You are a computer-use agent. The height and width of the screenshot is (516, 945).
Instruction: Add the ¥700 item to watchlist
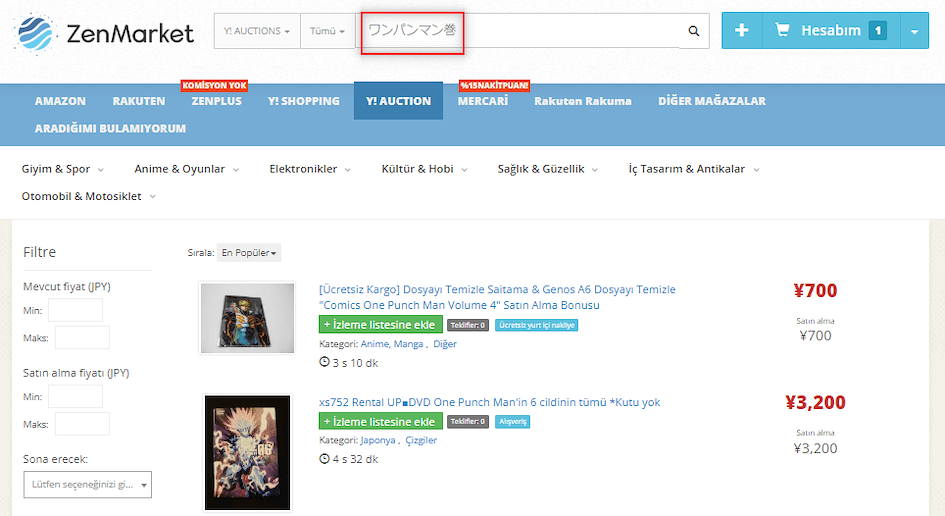click(380, 324)
